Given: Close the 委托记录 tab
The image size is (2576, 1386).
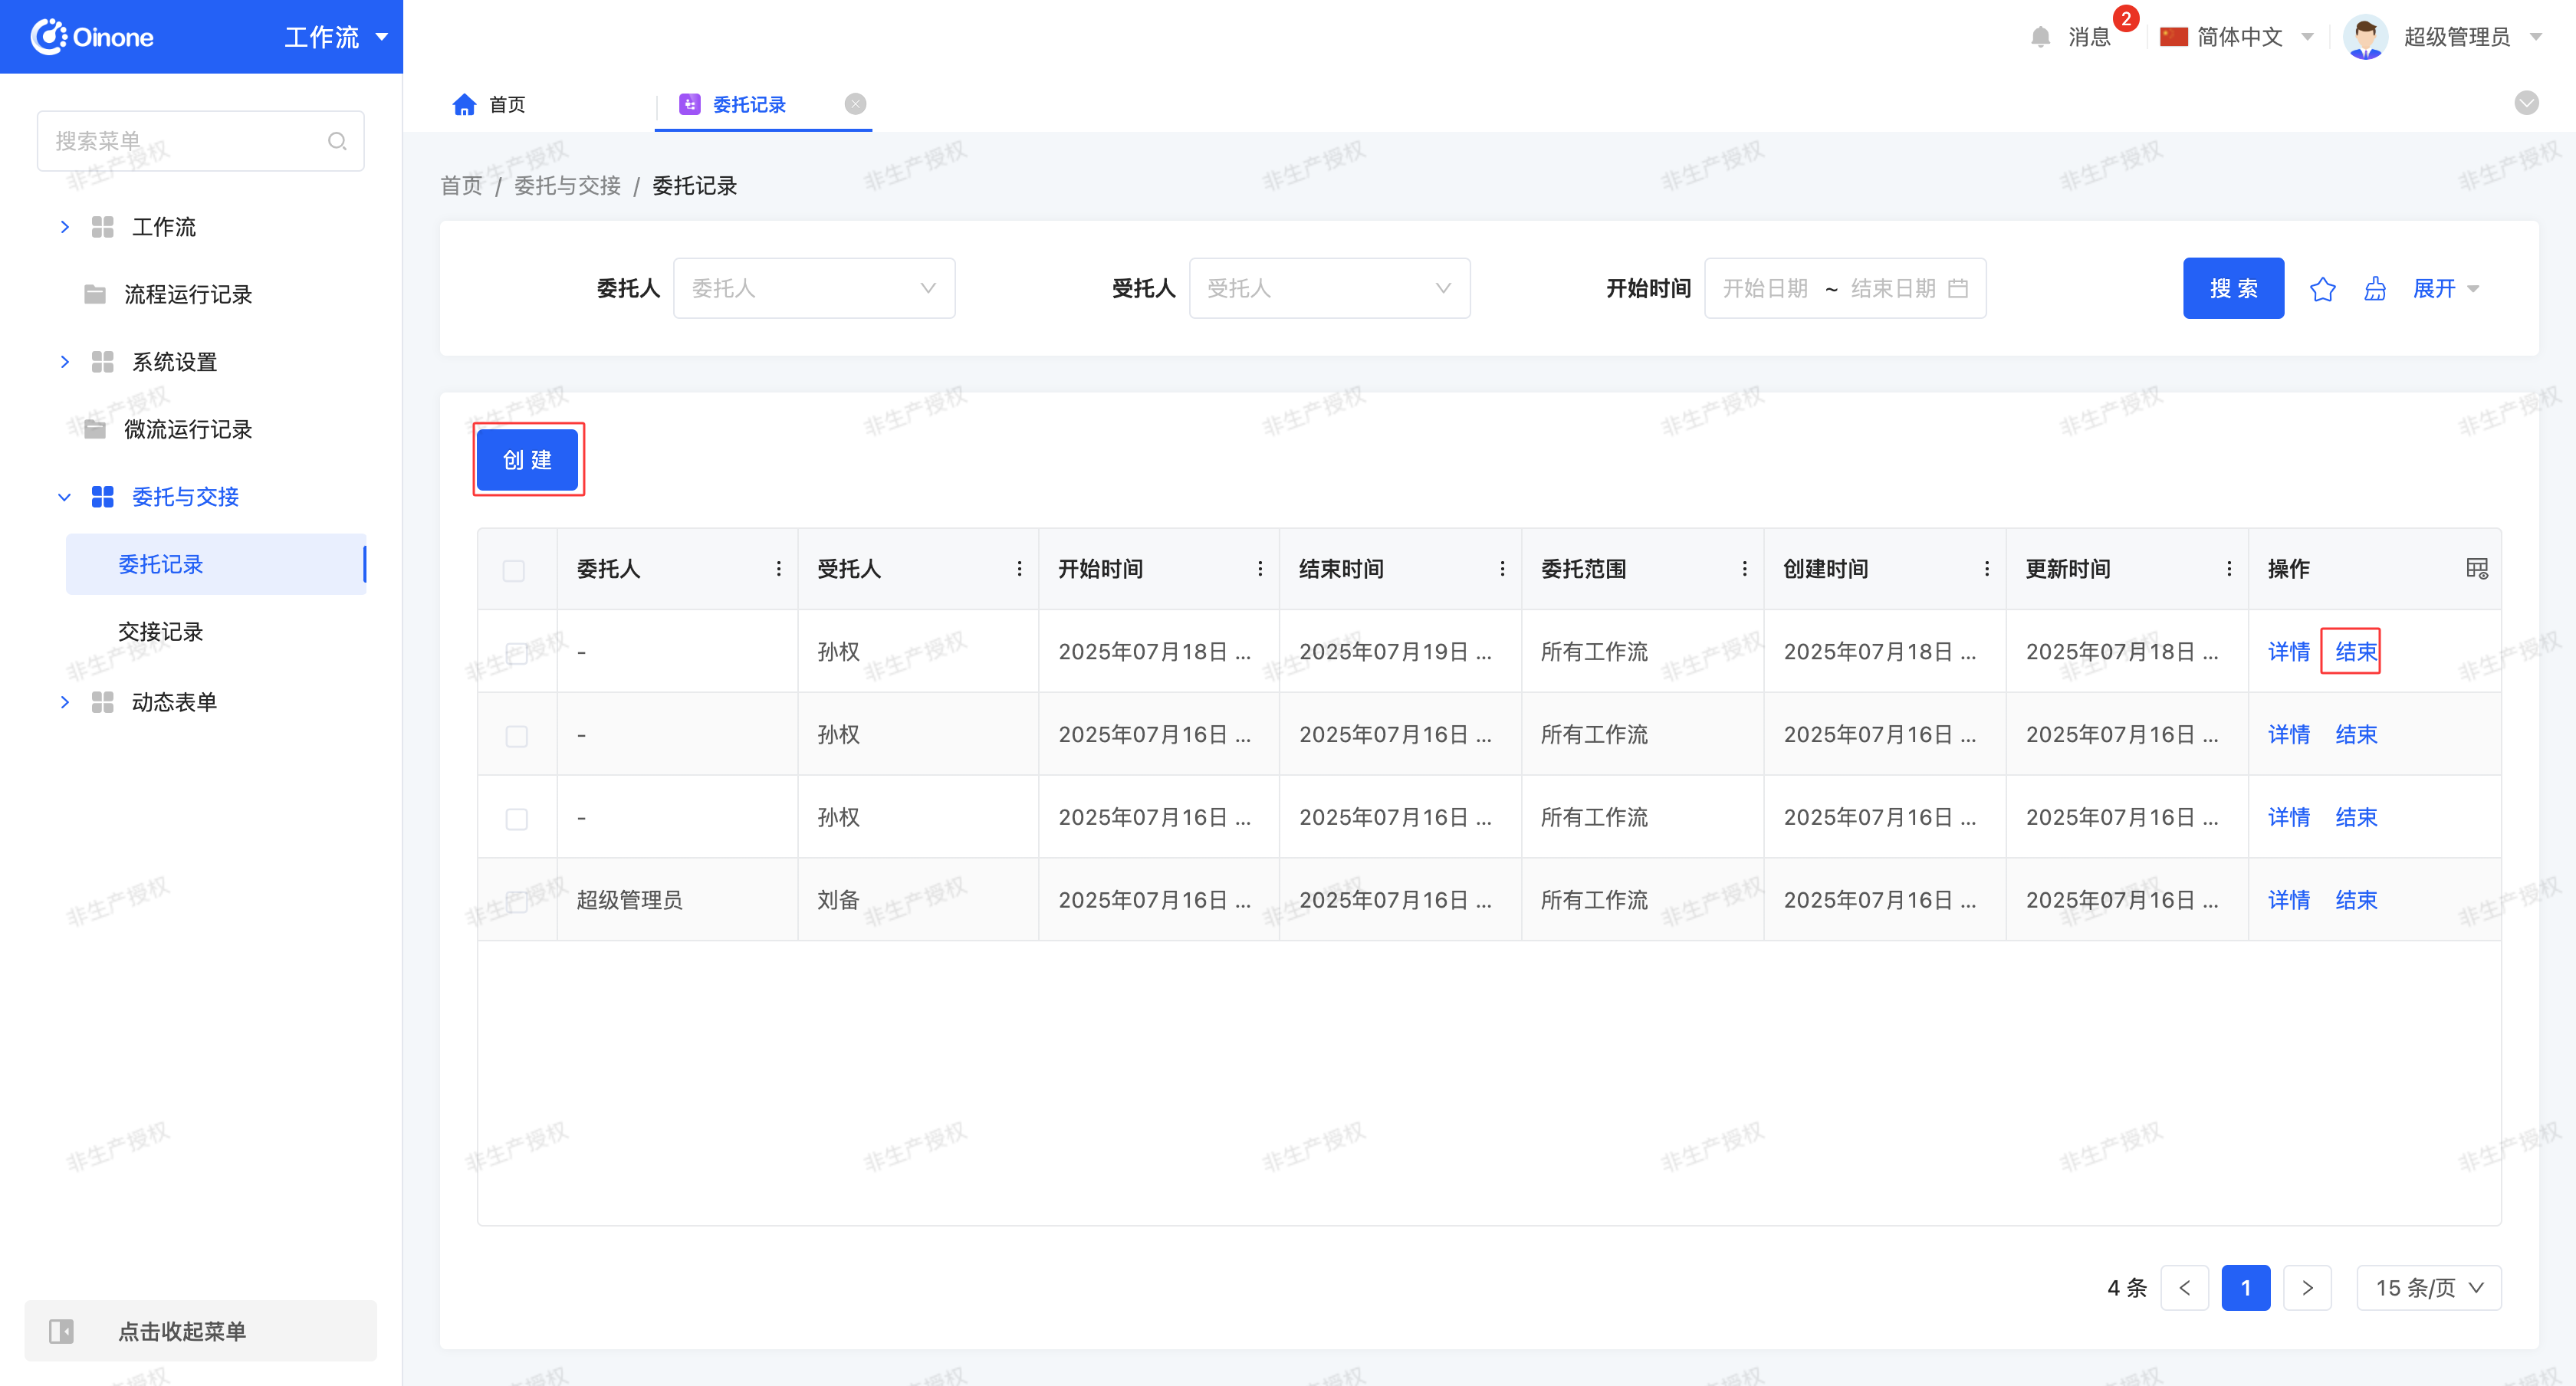Looking at the screenshot, I should pyautogui.click(x=855, y=104).
